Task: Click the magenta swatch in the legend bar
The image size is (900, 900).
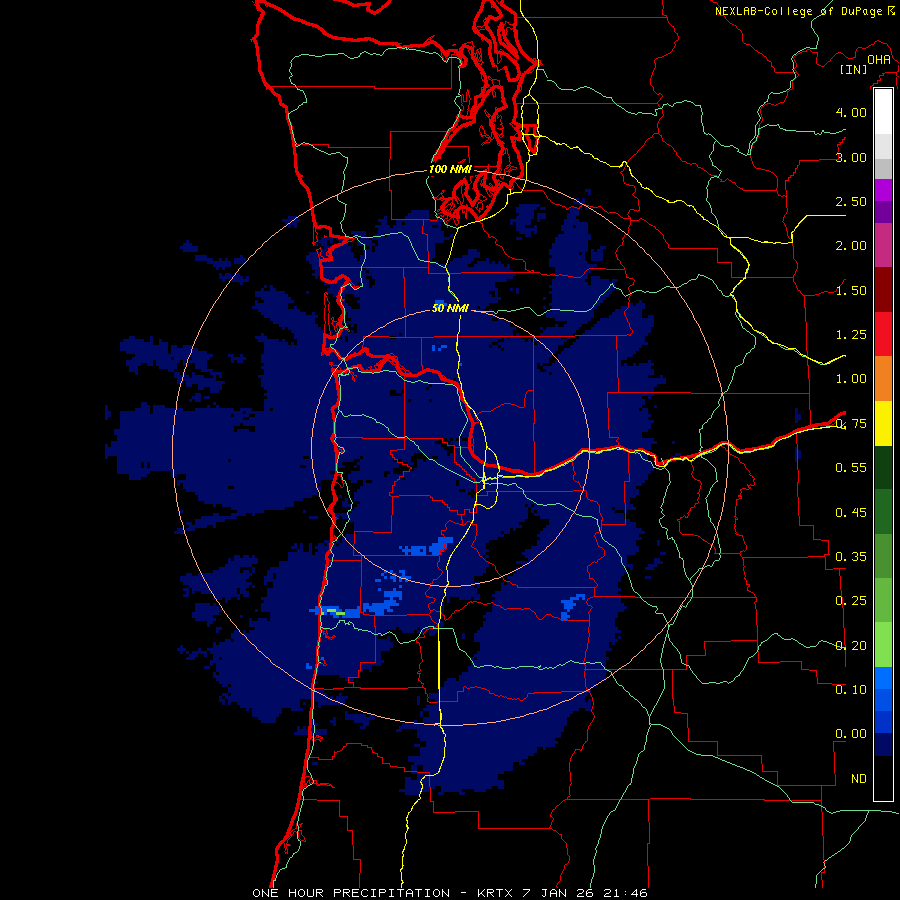Action: (x=883, y=189)
